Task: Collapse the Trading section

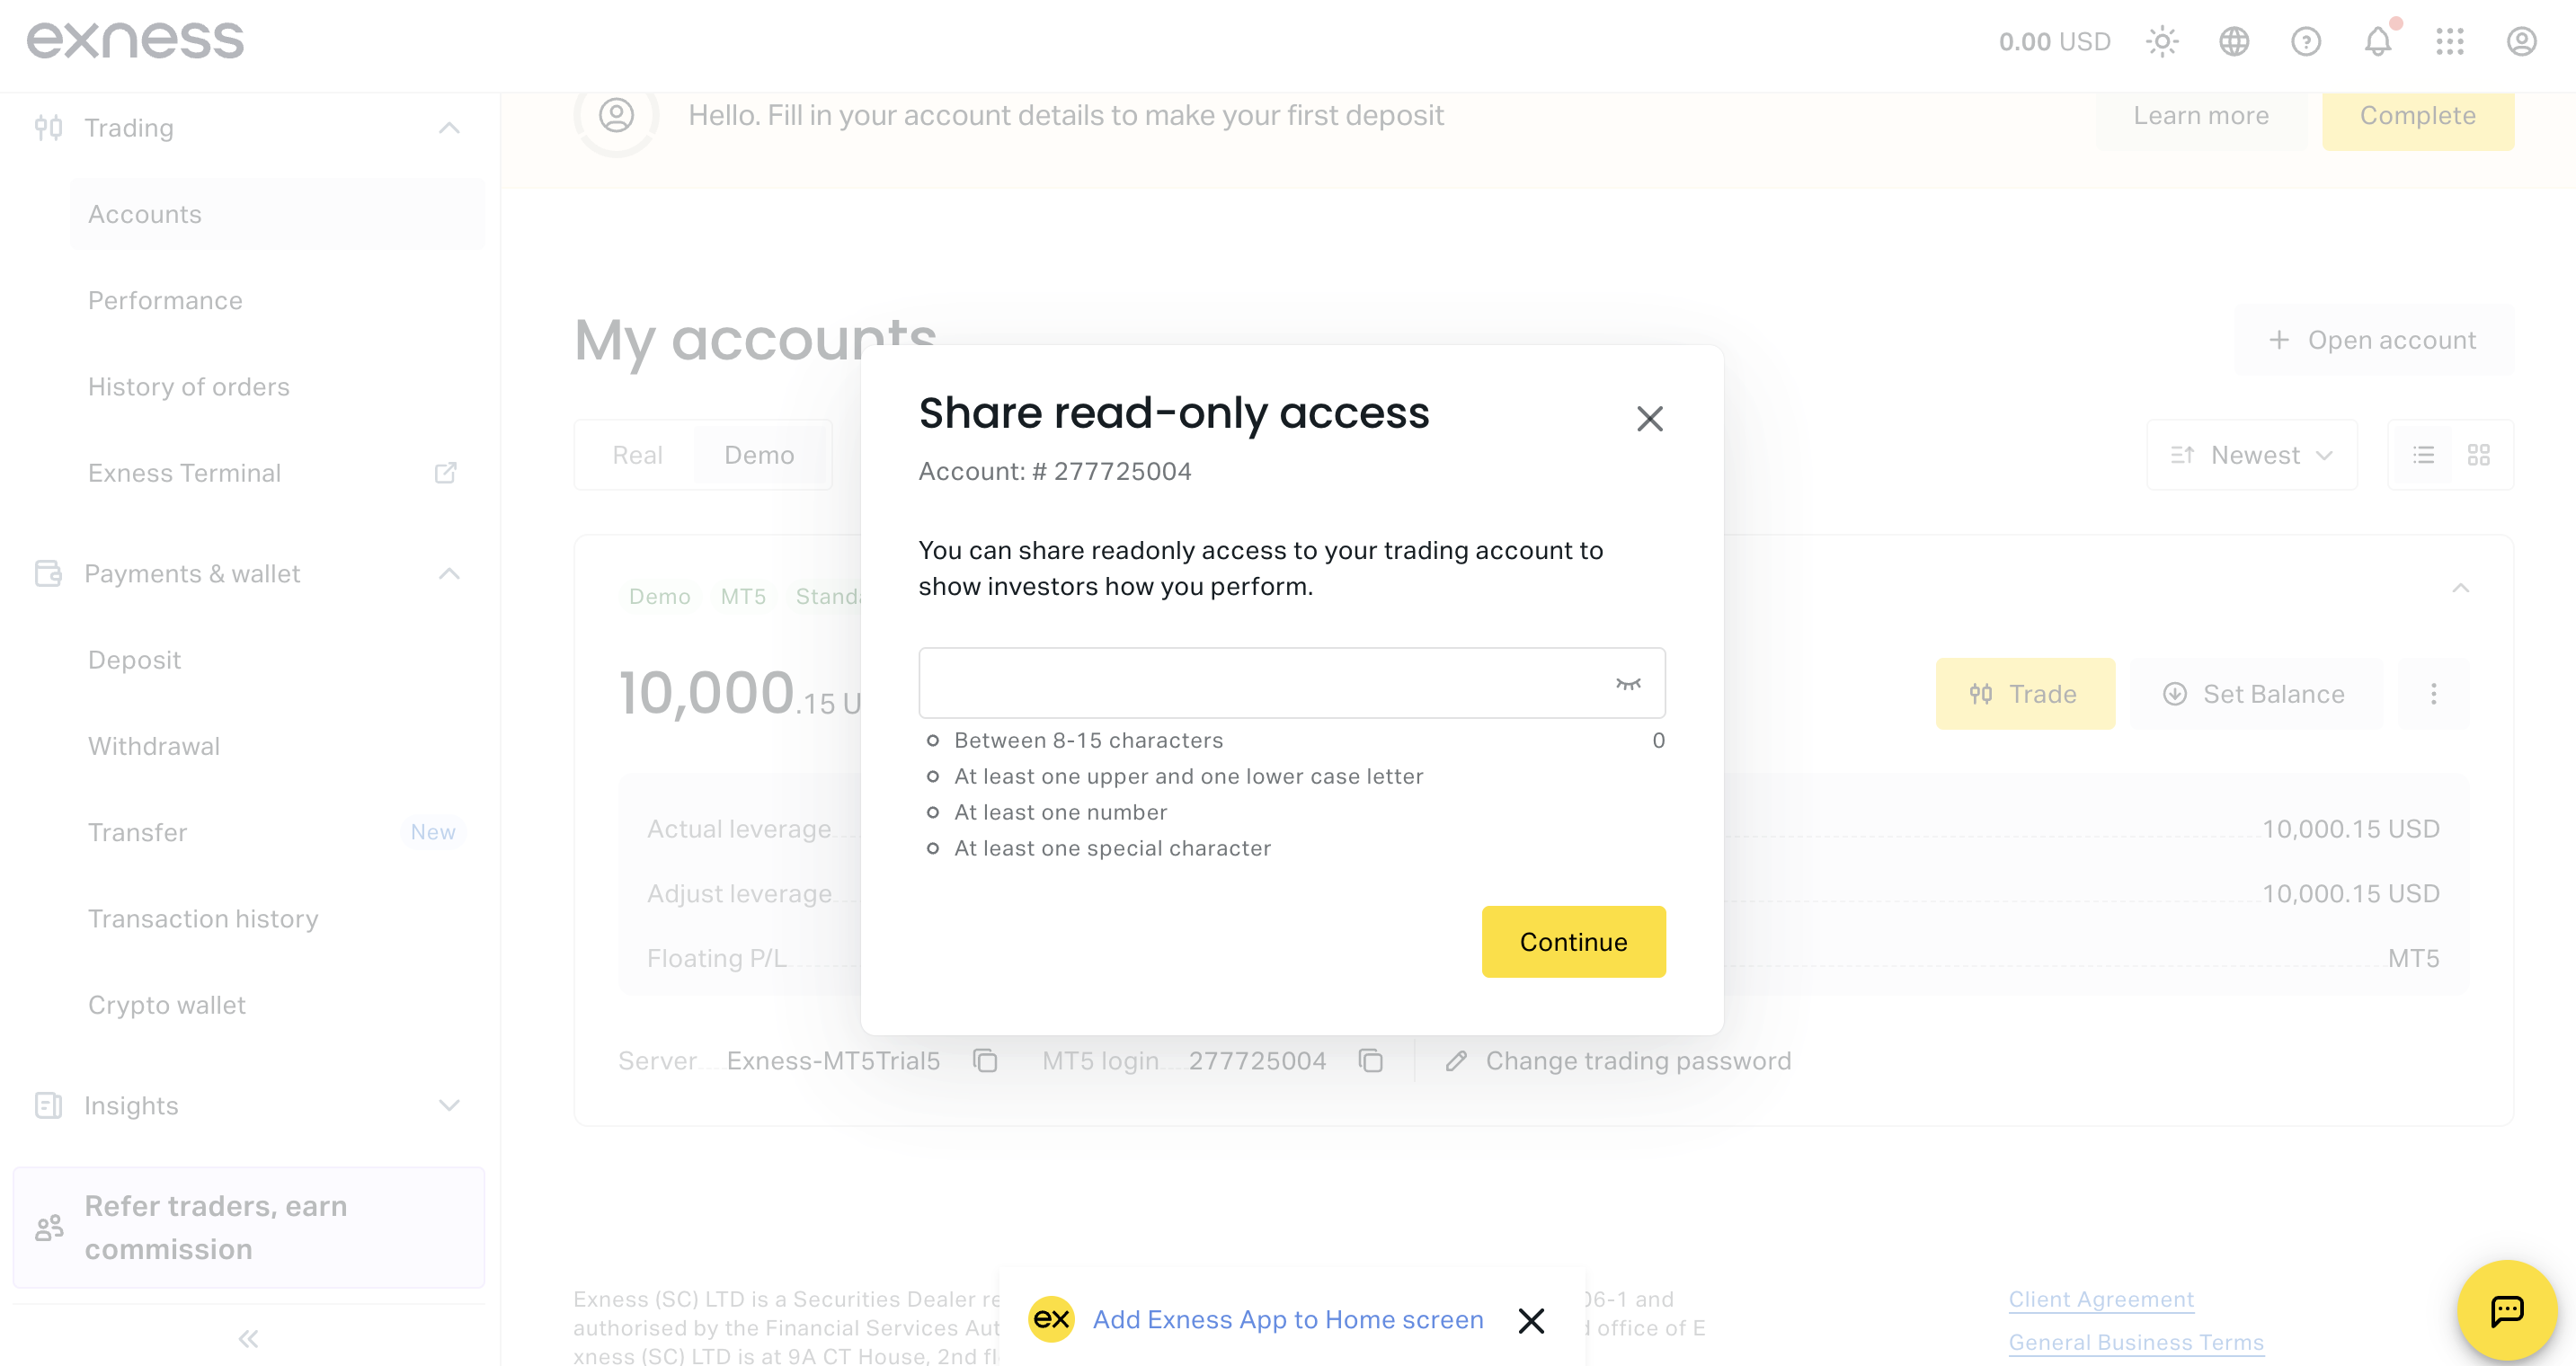Action: tap(449, 128)
